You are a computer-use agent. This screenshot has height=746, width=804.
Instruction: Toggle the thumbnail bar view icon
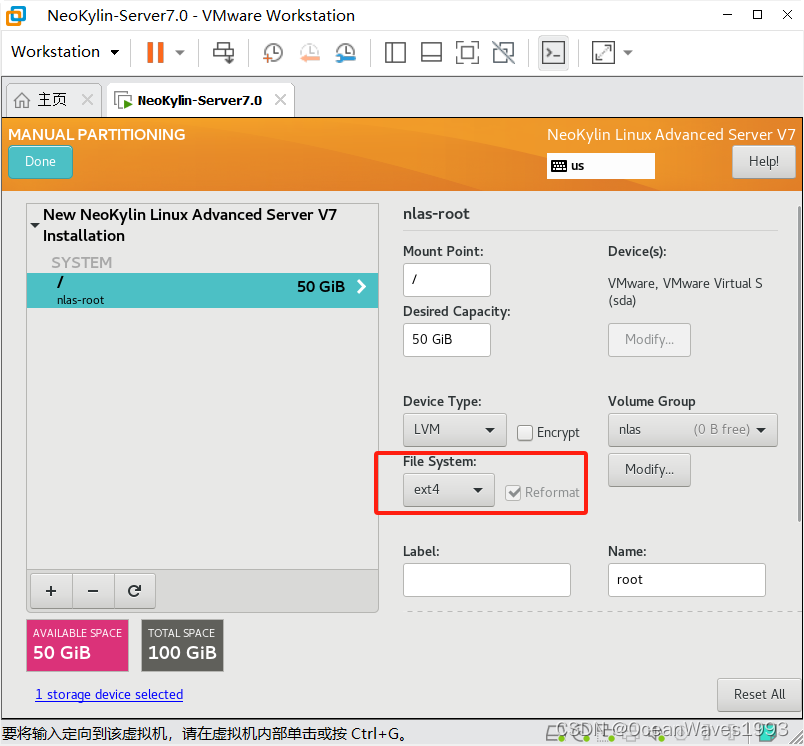point(431,52)
